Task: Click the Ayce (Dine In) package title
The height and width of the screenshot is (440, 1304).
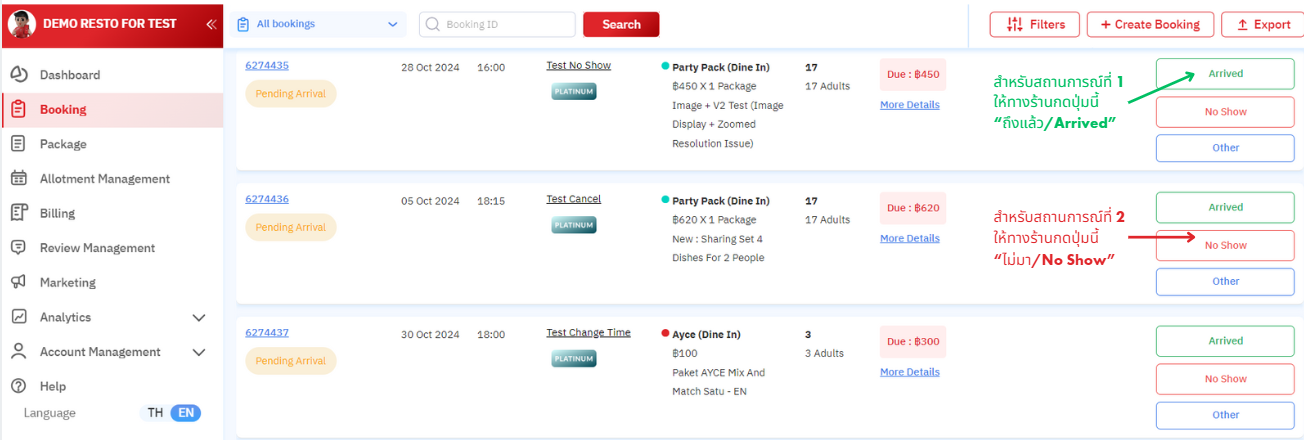Action: 706,334
